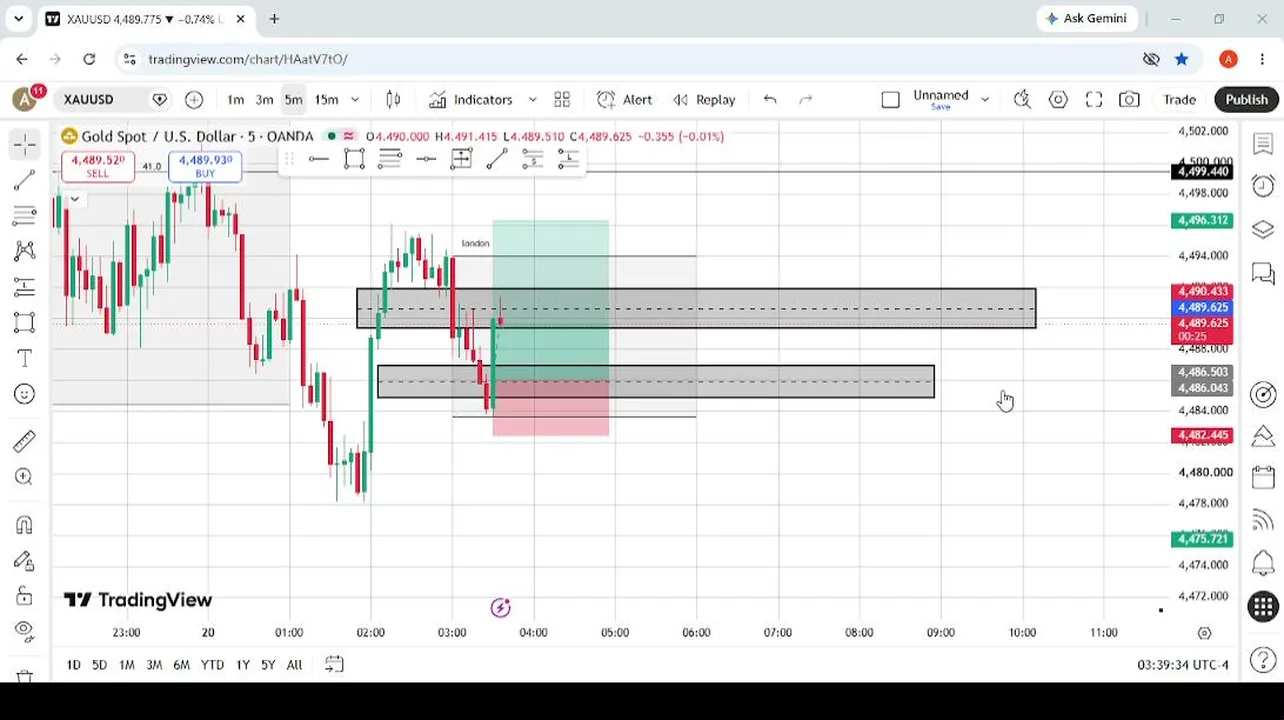Viewport: 1284px width, 720px height.
Task: Select the zoom in tool
Action: pos(25,477)
